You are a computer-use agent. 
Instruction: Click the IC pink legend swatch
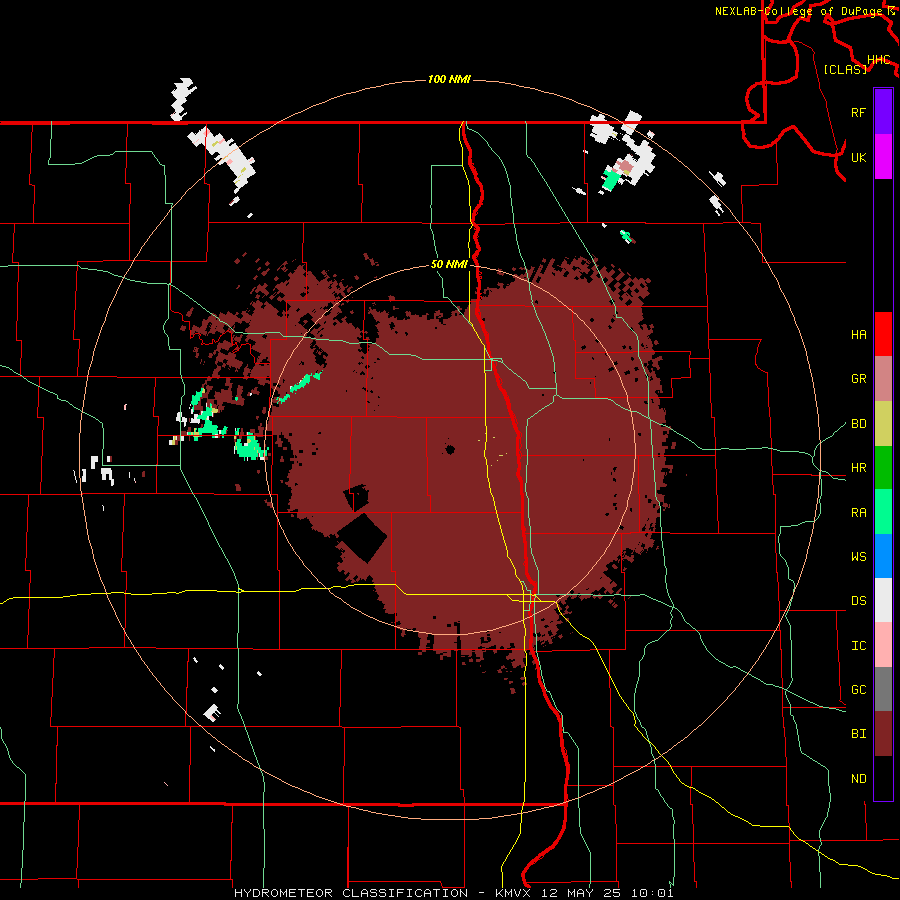tap(883, 645)
